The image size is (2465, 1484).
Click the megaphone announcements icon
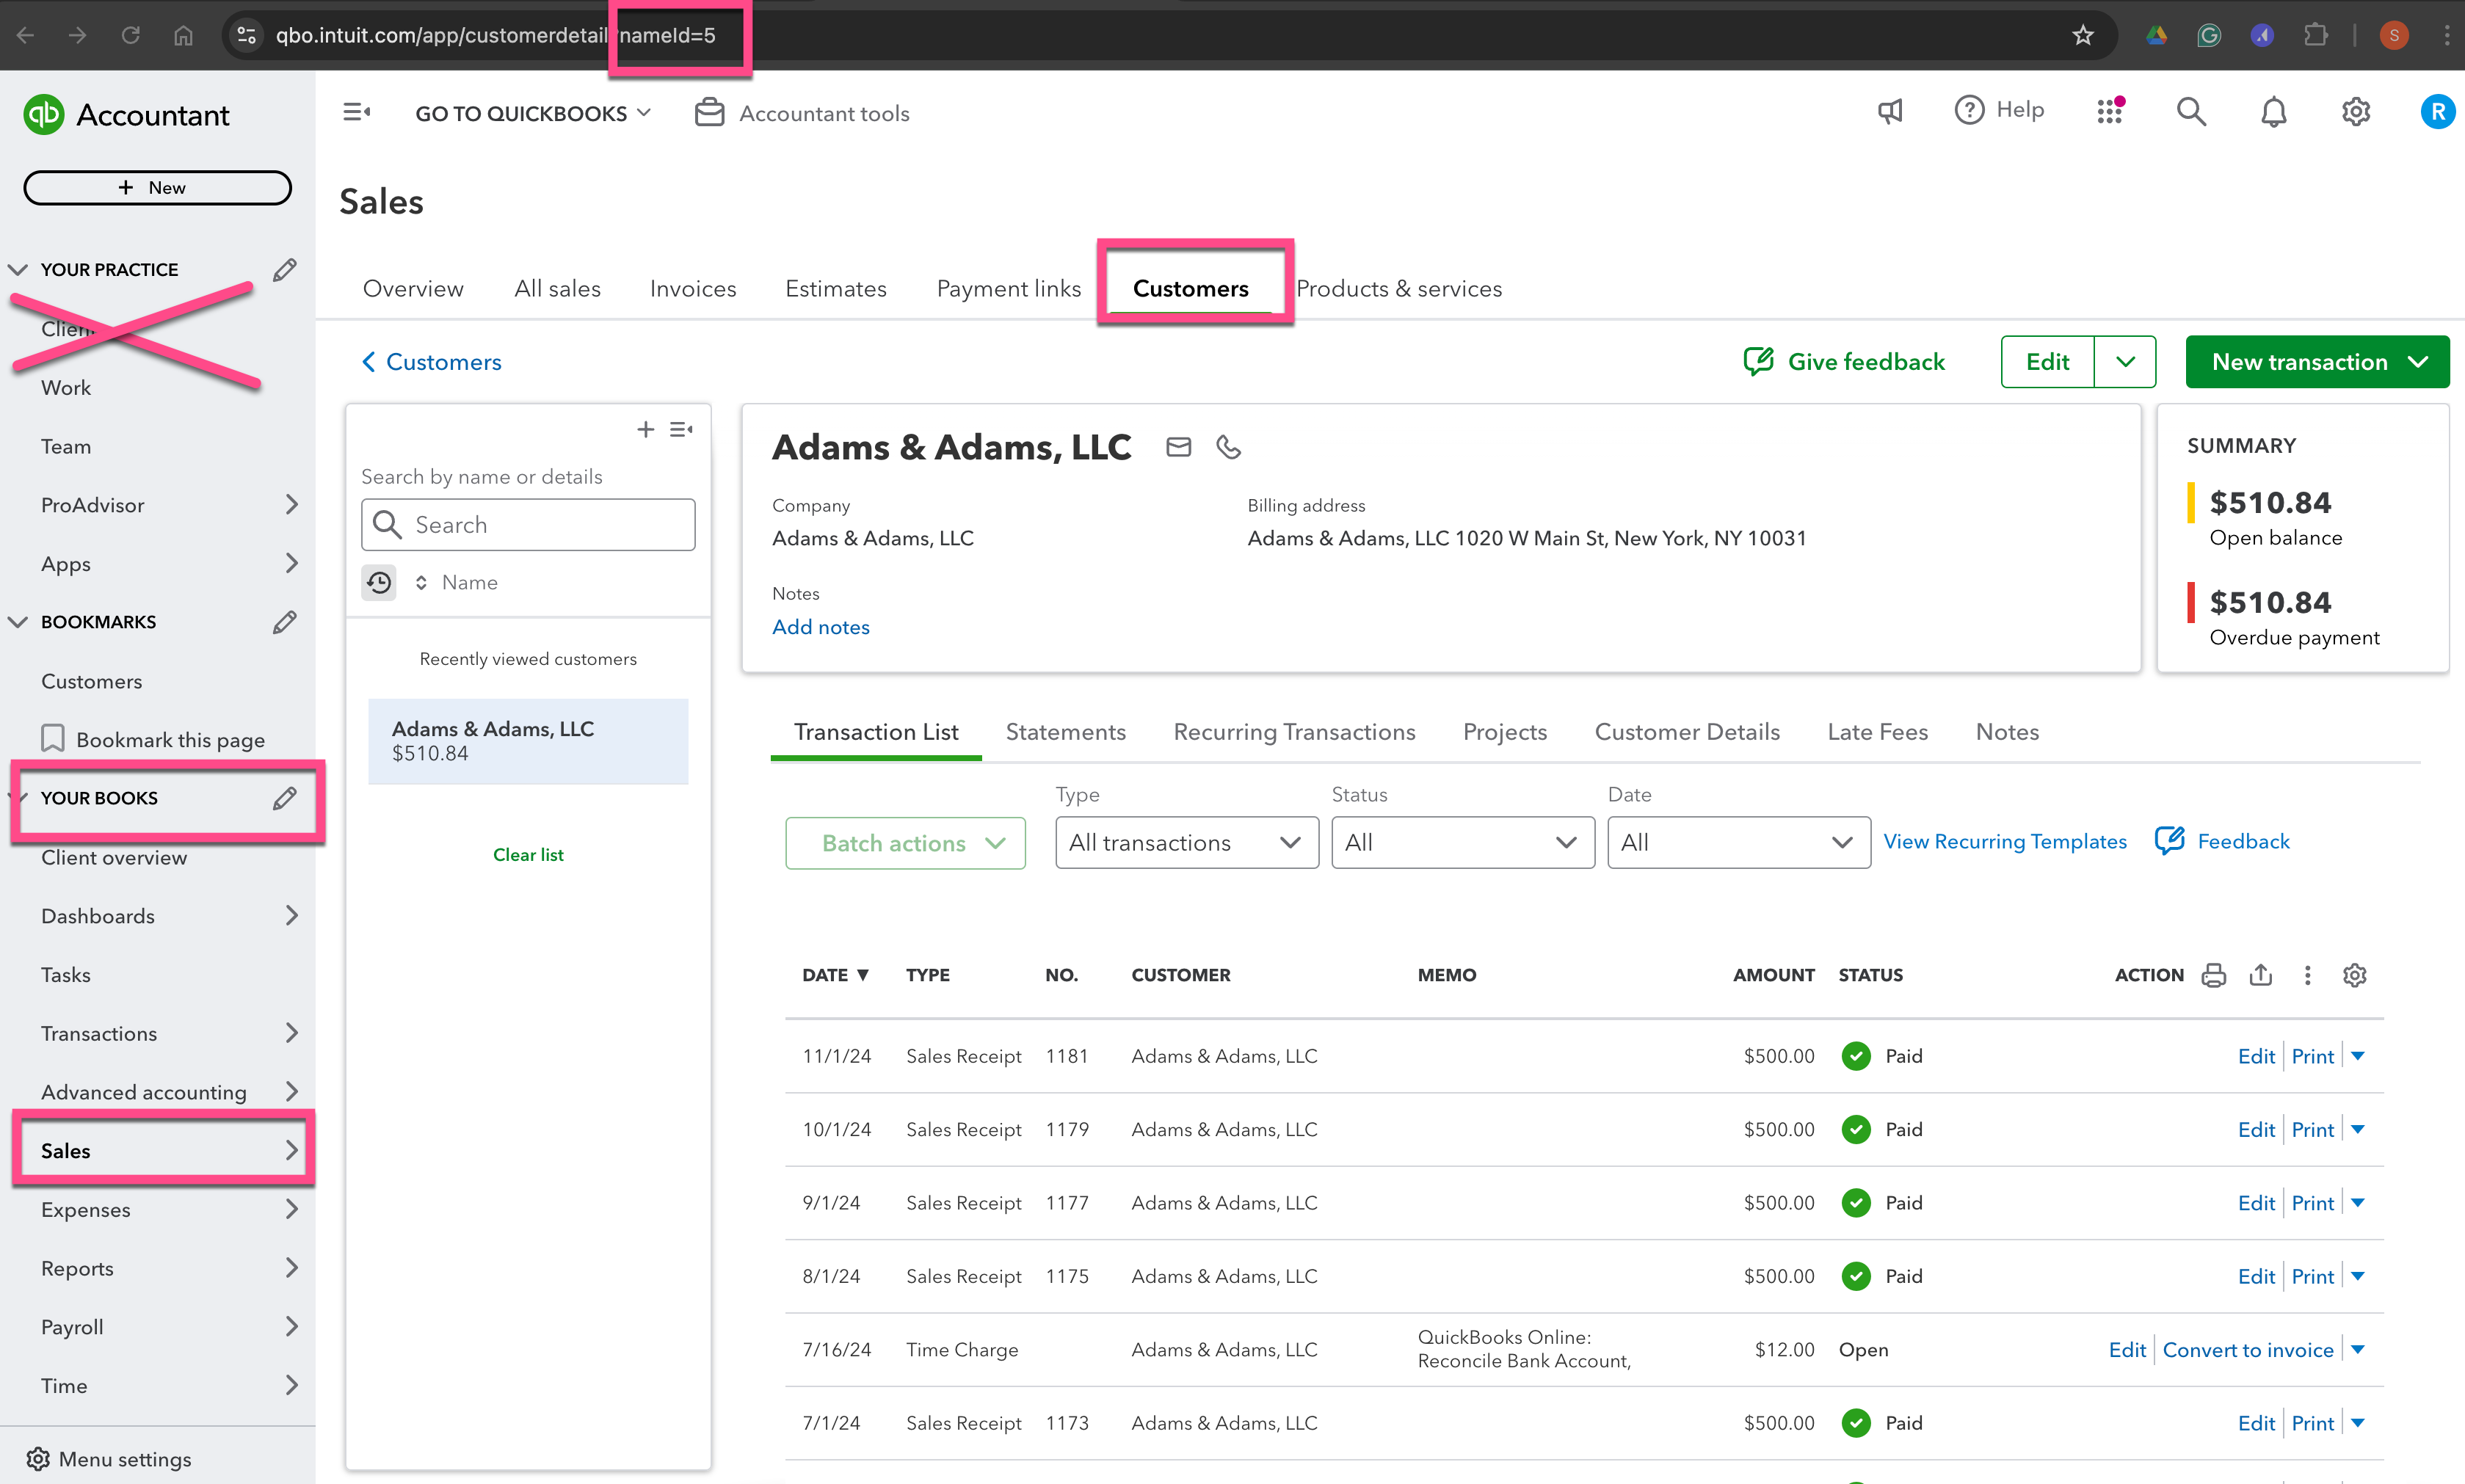tap(1889, 111)
